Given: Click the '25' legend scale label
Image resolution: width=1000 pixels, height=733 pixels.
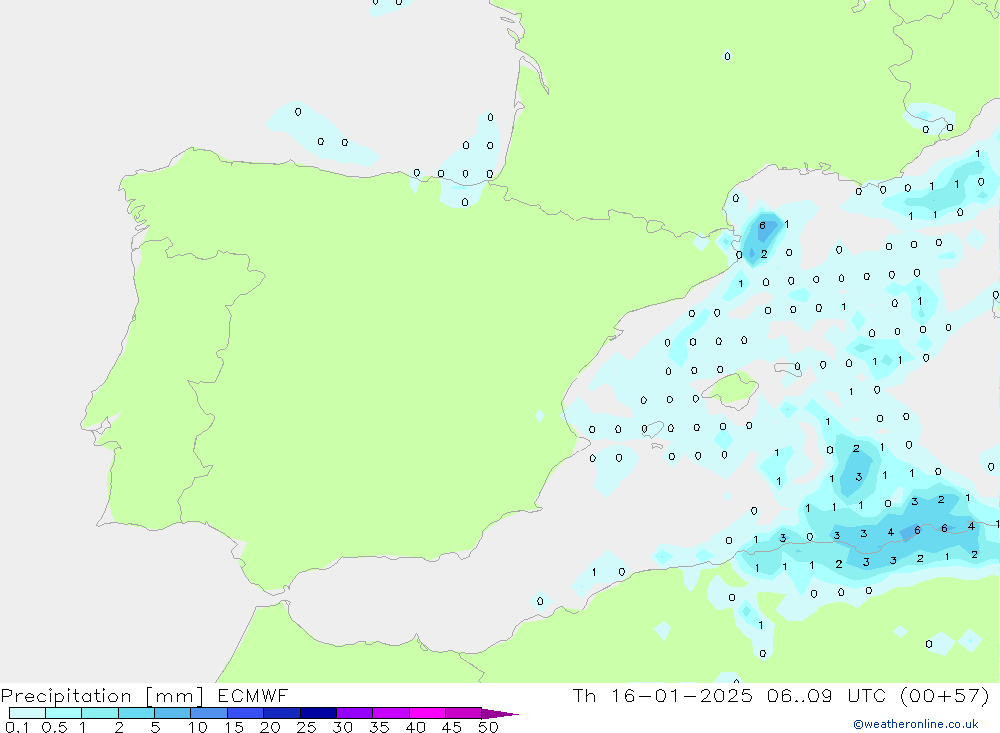Looking at the screenshot, I should (x=306, y=727).
